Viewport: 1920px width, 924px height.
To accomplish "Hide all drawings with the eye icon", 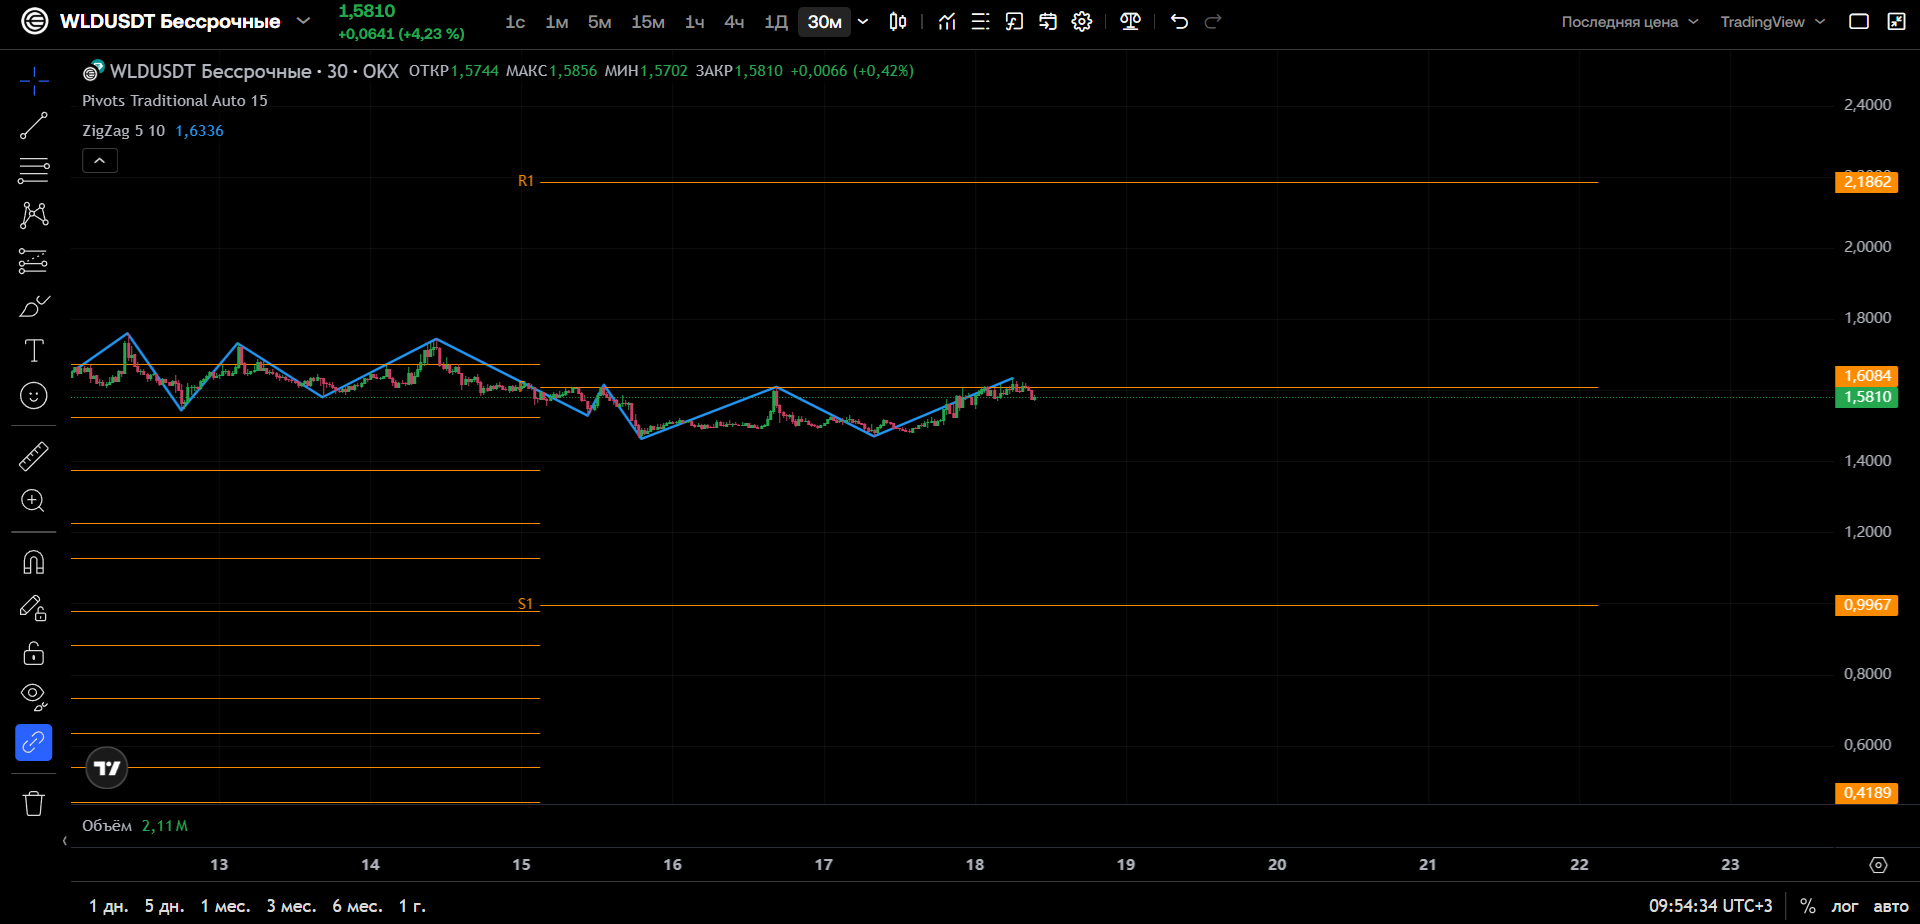I will tap(33, 697).
